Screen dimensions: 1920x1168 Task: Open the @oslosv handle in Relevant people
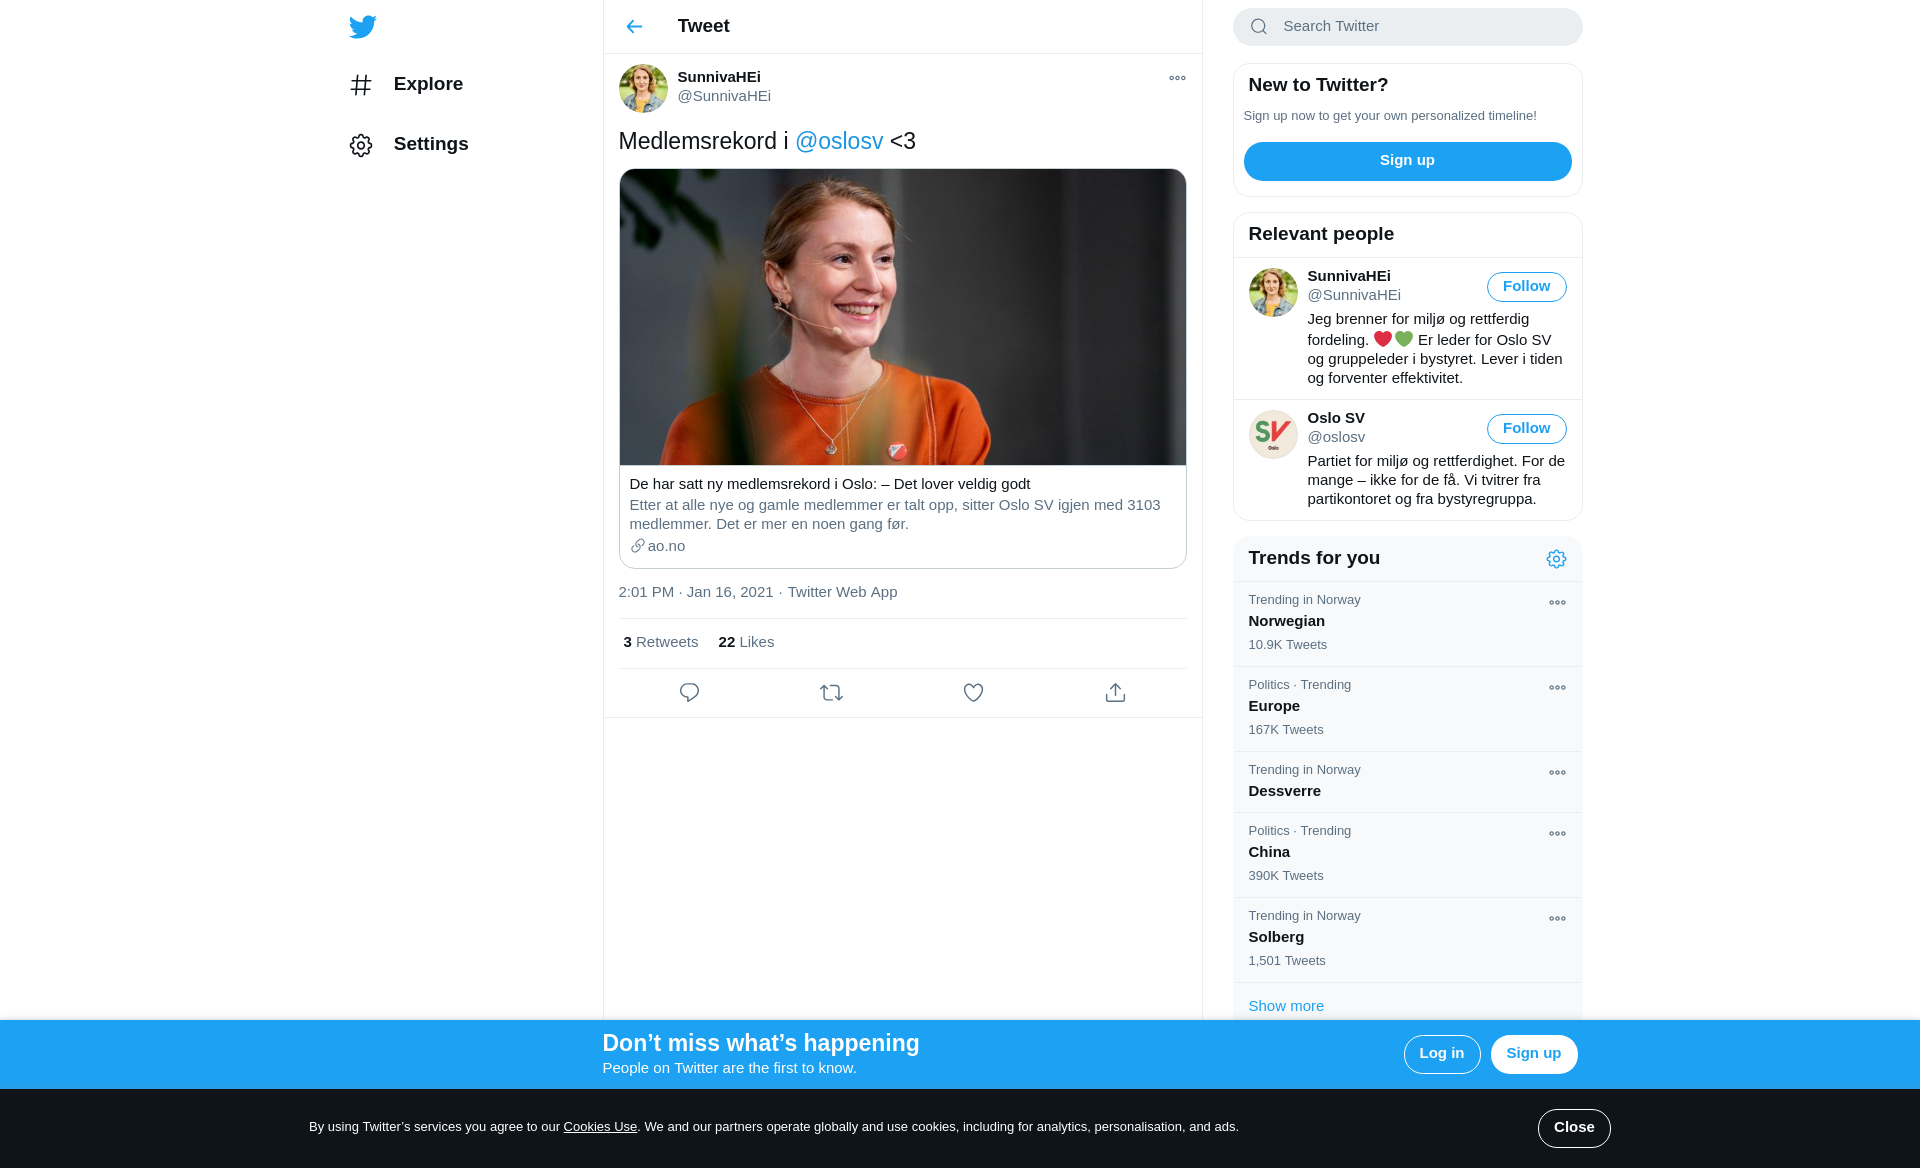click(1336, 437)
